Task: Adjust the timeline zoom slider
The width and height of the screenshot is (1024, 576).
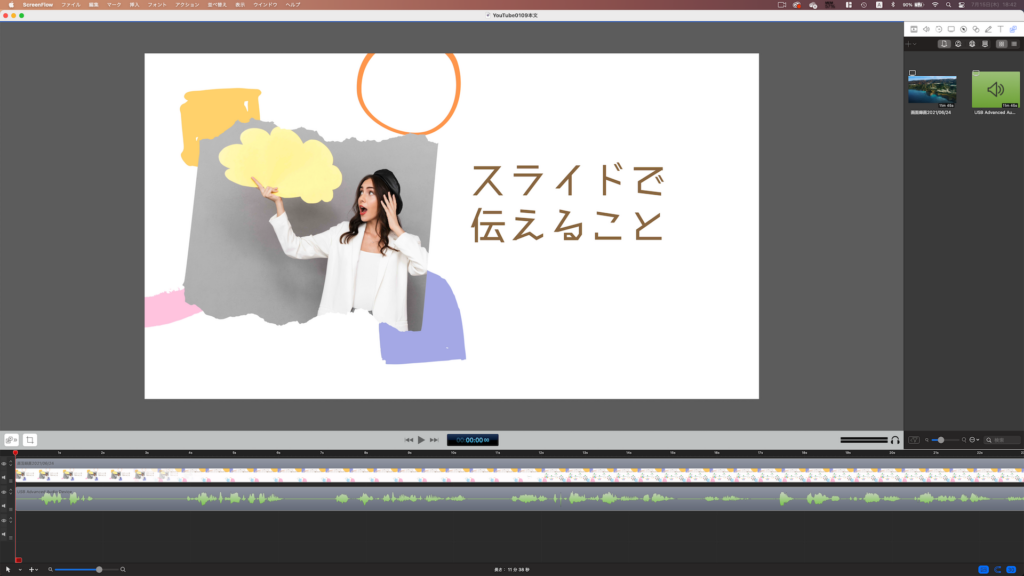Action: click(x=99, y=569)
